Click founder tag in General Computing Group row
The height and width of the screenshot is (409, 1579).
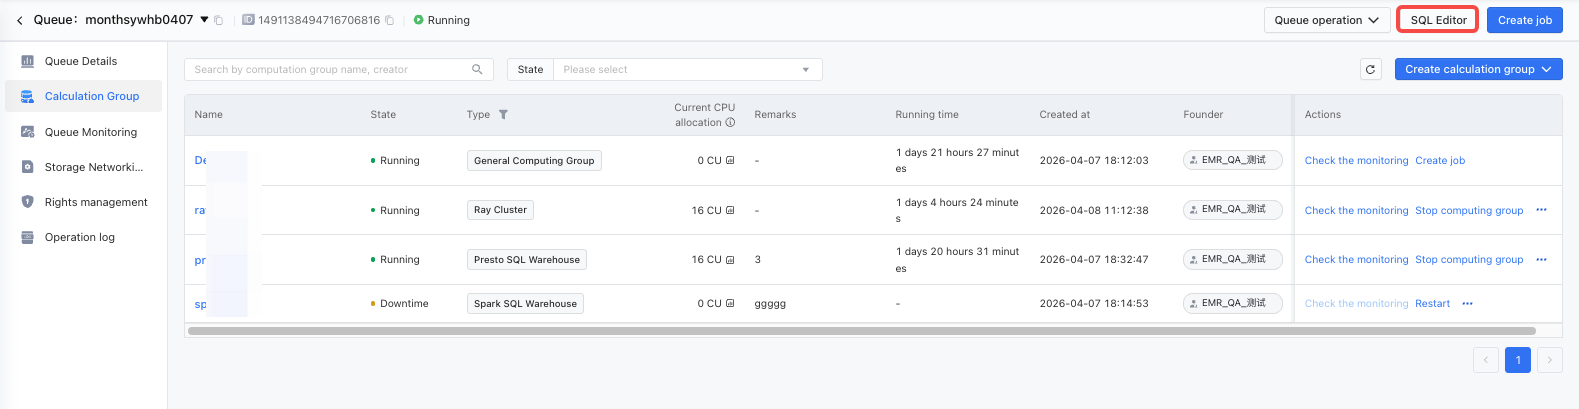(1232, 160)
